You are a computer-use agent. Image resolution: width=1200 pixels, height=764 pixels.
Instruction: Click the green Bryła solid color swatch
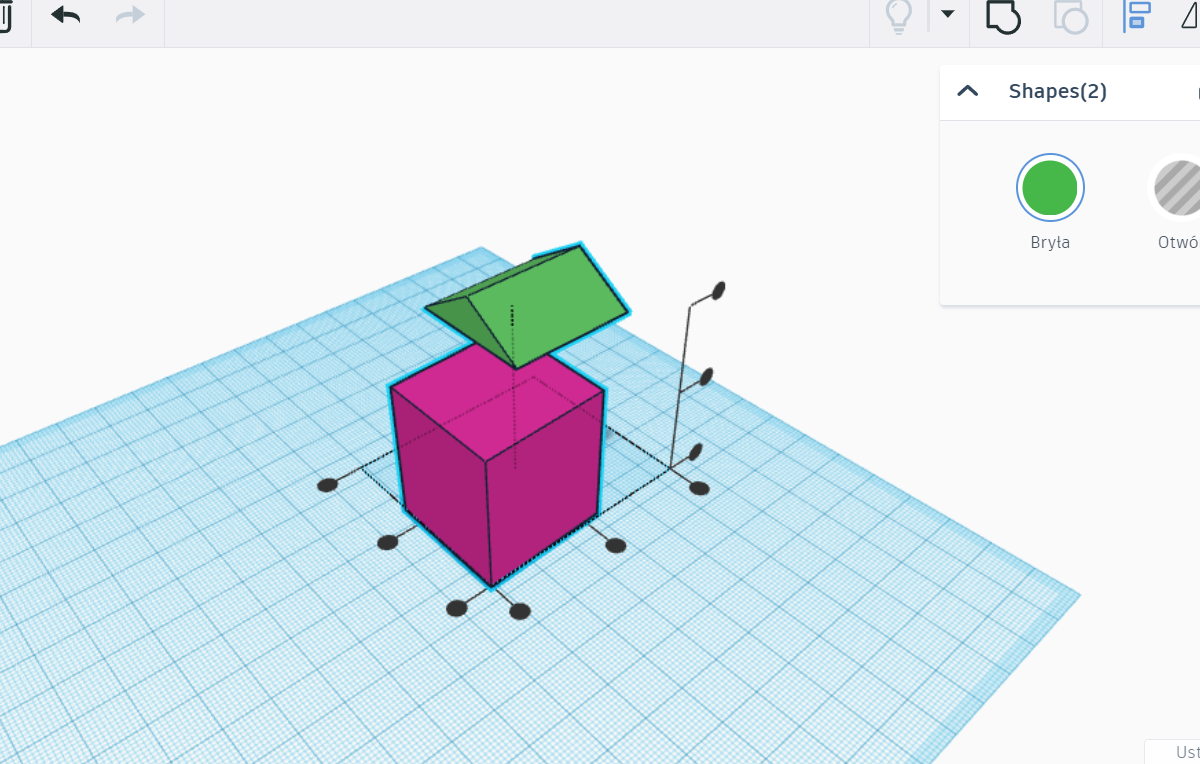1050,187
